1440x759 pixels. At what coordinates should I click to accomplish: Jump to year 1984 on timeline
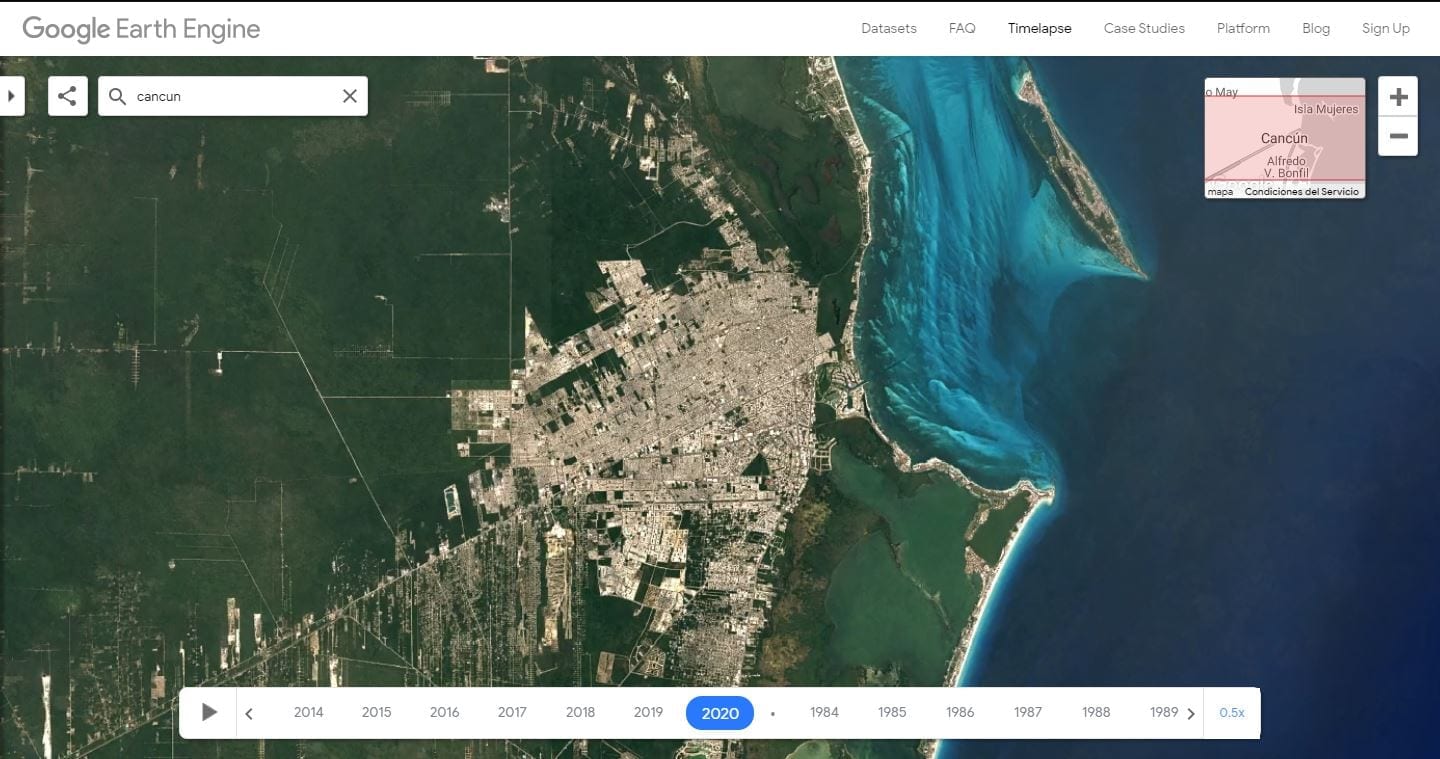click(824, 712)
